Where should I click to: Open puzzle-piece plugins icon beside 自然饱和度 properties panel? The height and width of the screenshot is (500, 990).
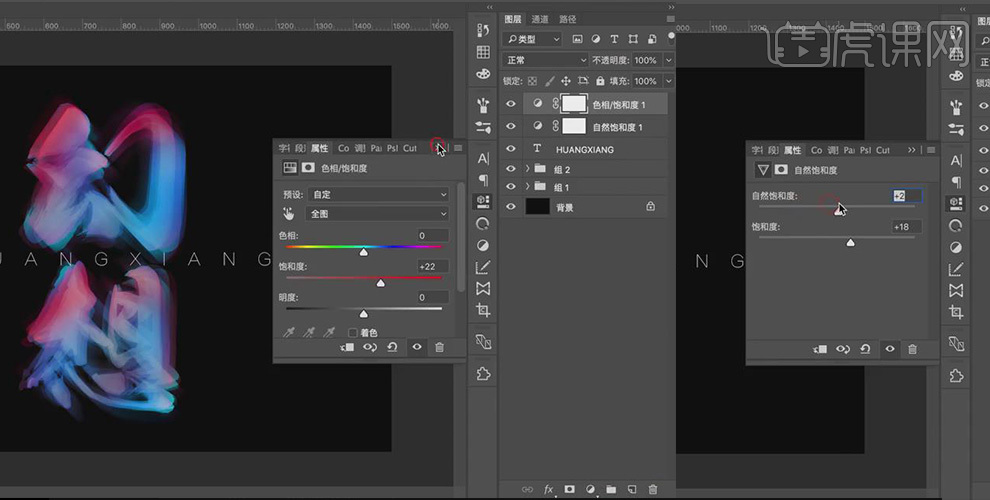pos(956,376)
